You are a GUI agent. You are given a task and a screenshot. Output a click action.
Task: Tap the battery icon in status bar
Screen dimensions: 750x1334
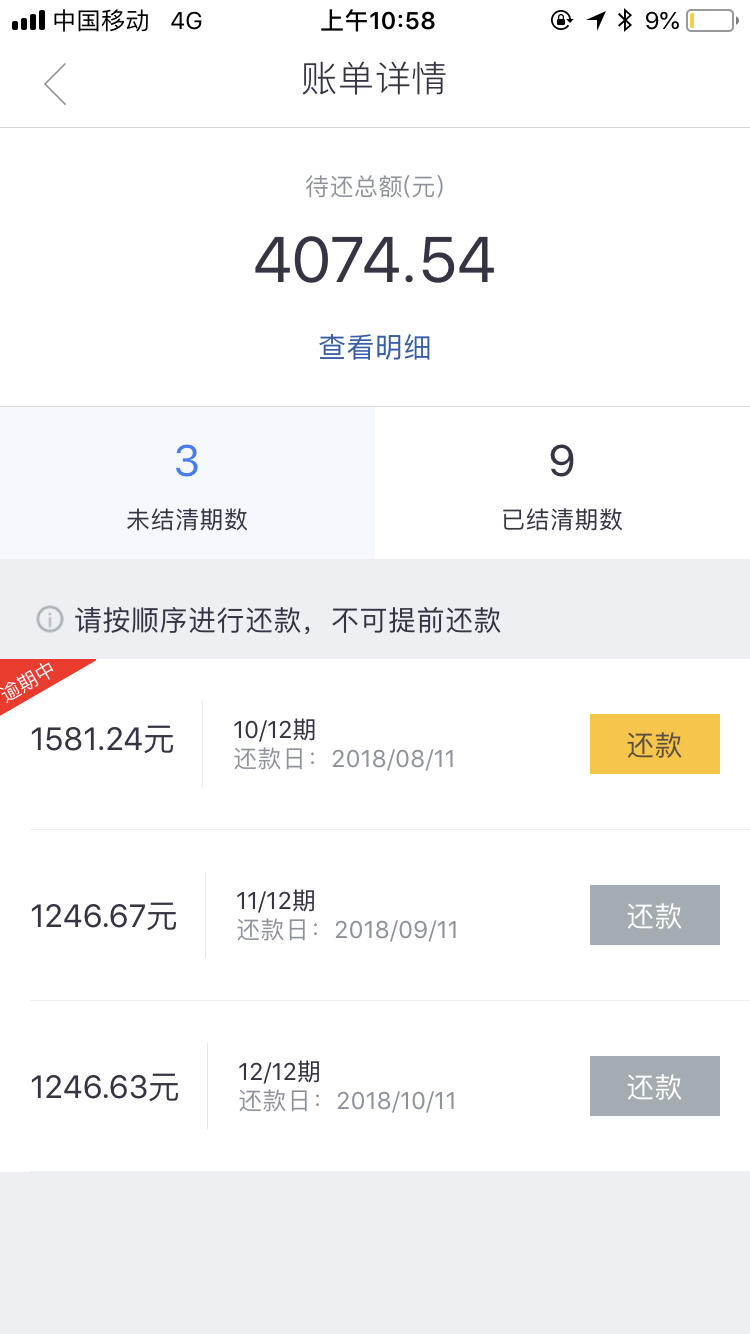pyautogui.click(x=711, y=20)
